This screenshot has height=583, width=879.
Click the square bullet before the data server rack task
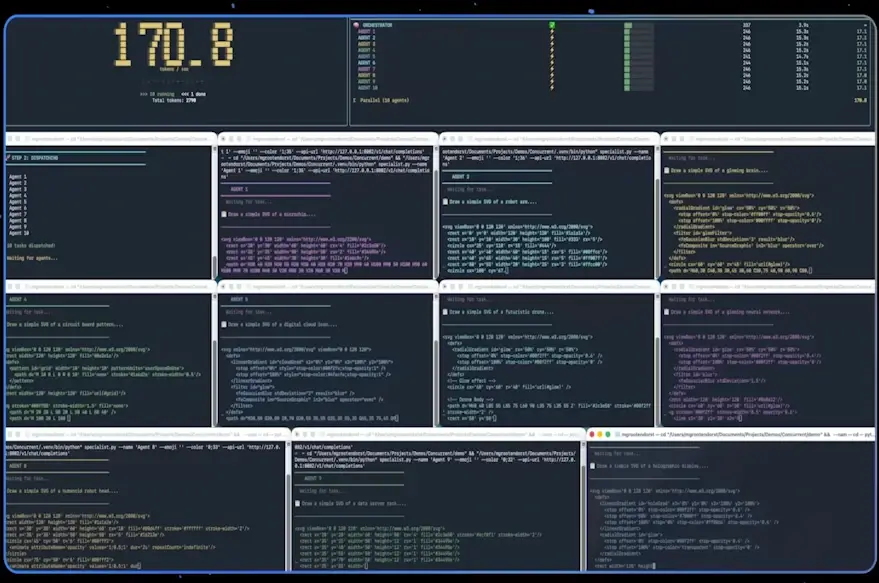[x=296, y=503]
